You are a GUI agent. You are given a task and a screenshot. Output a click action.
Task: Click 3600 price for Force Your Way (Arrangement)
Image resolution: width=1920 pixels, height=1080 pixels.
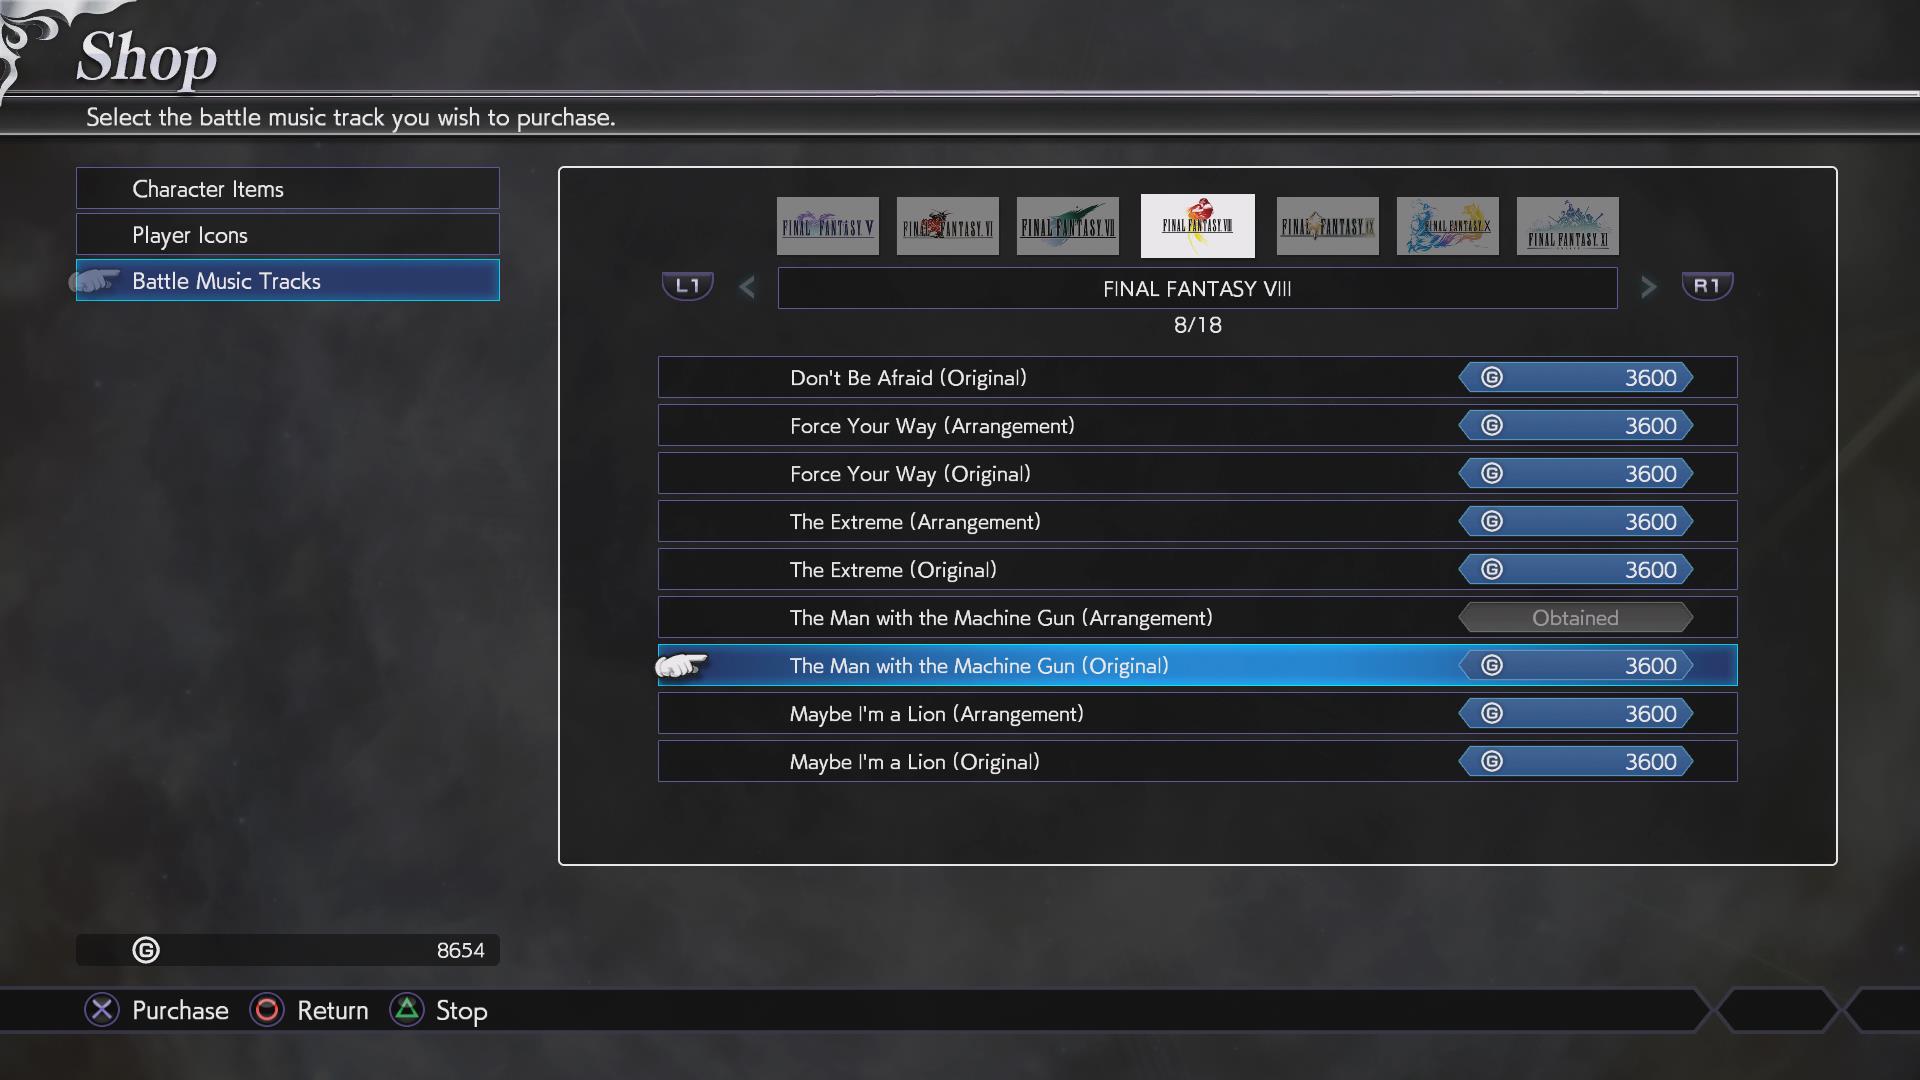pyautogui.click(x=1575, y=425)
